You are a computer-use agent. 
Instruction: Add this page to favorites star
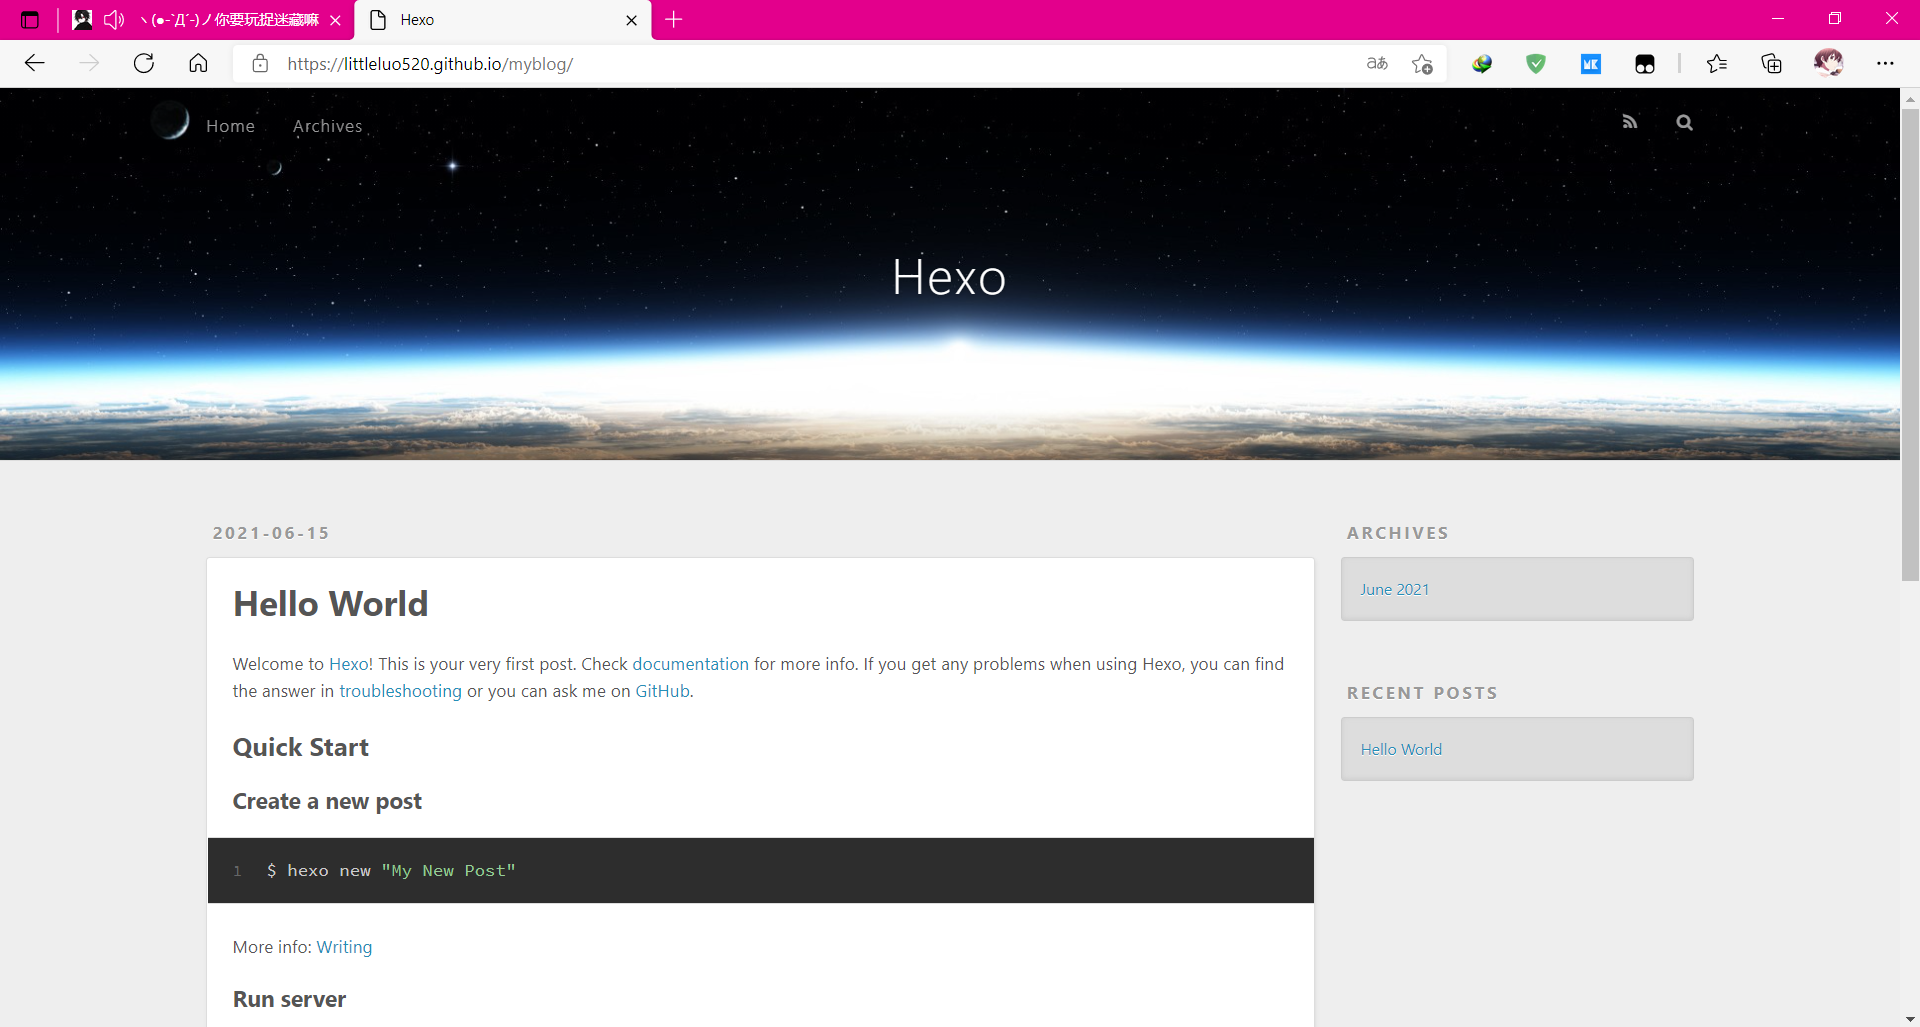click(x=1422, y=64)
